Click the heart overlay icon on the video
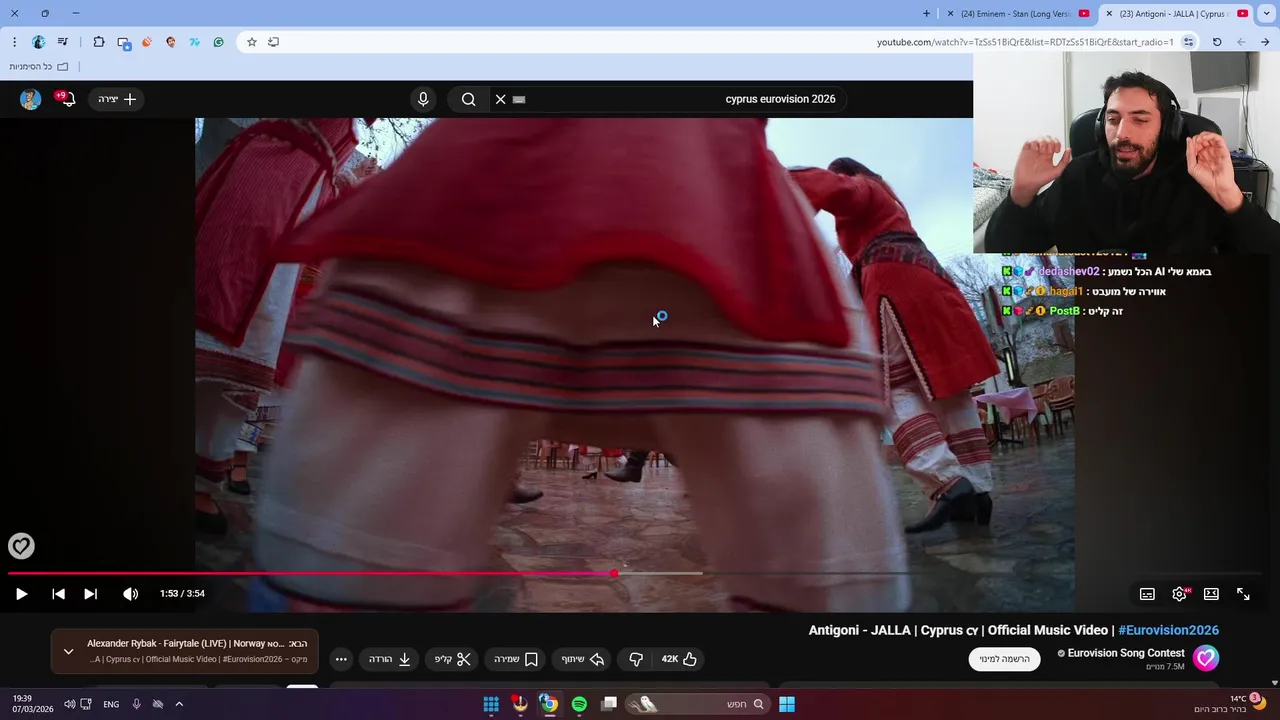 (21, 545)
